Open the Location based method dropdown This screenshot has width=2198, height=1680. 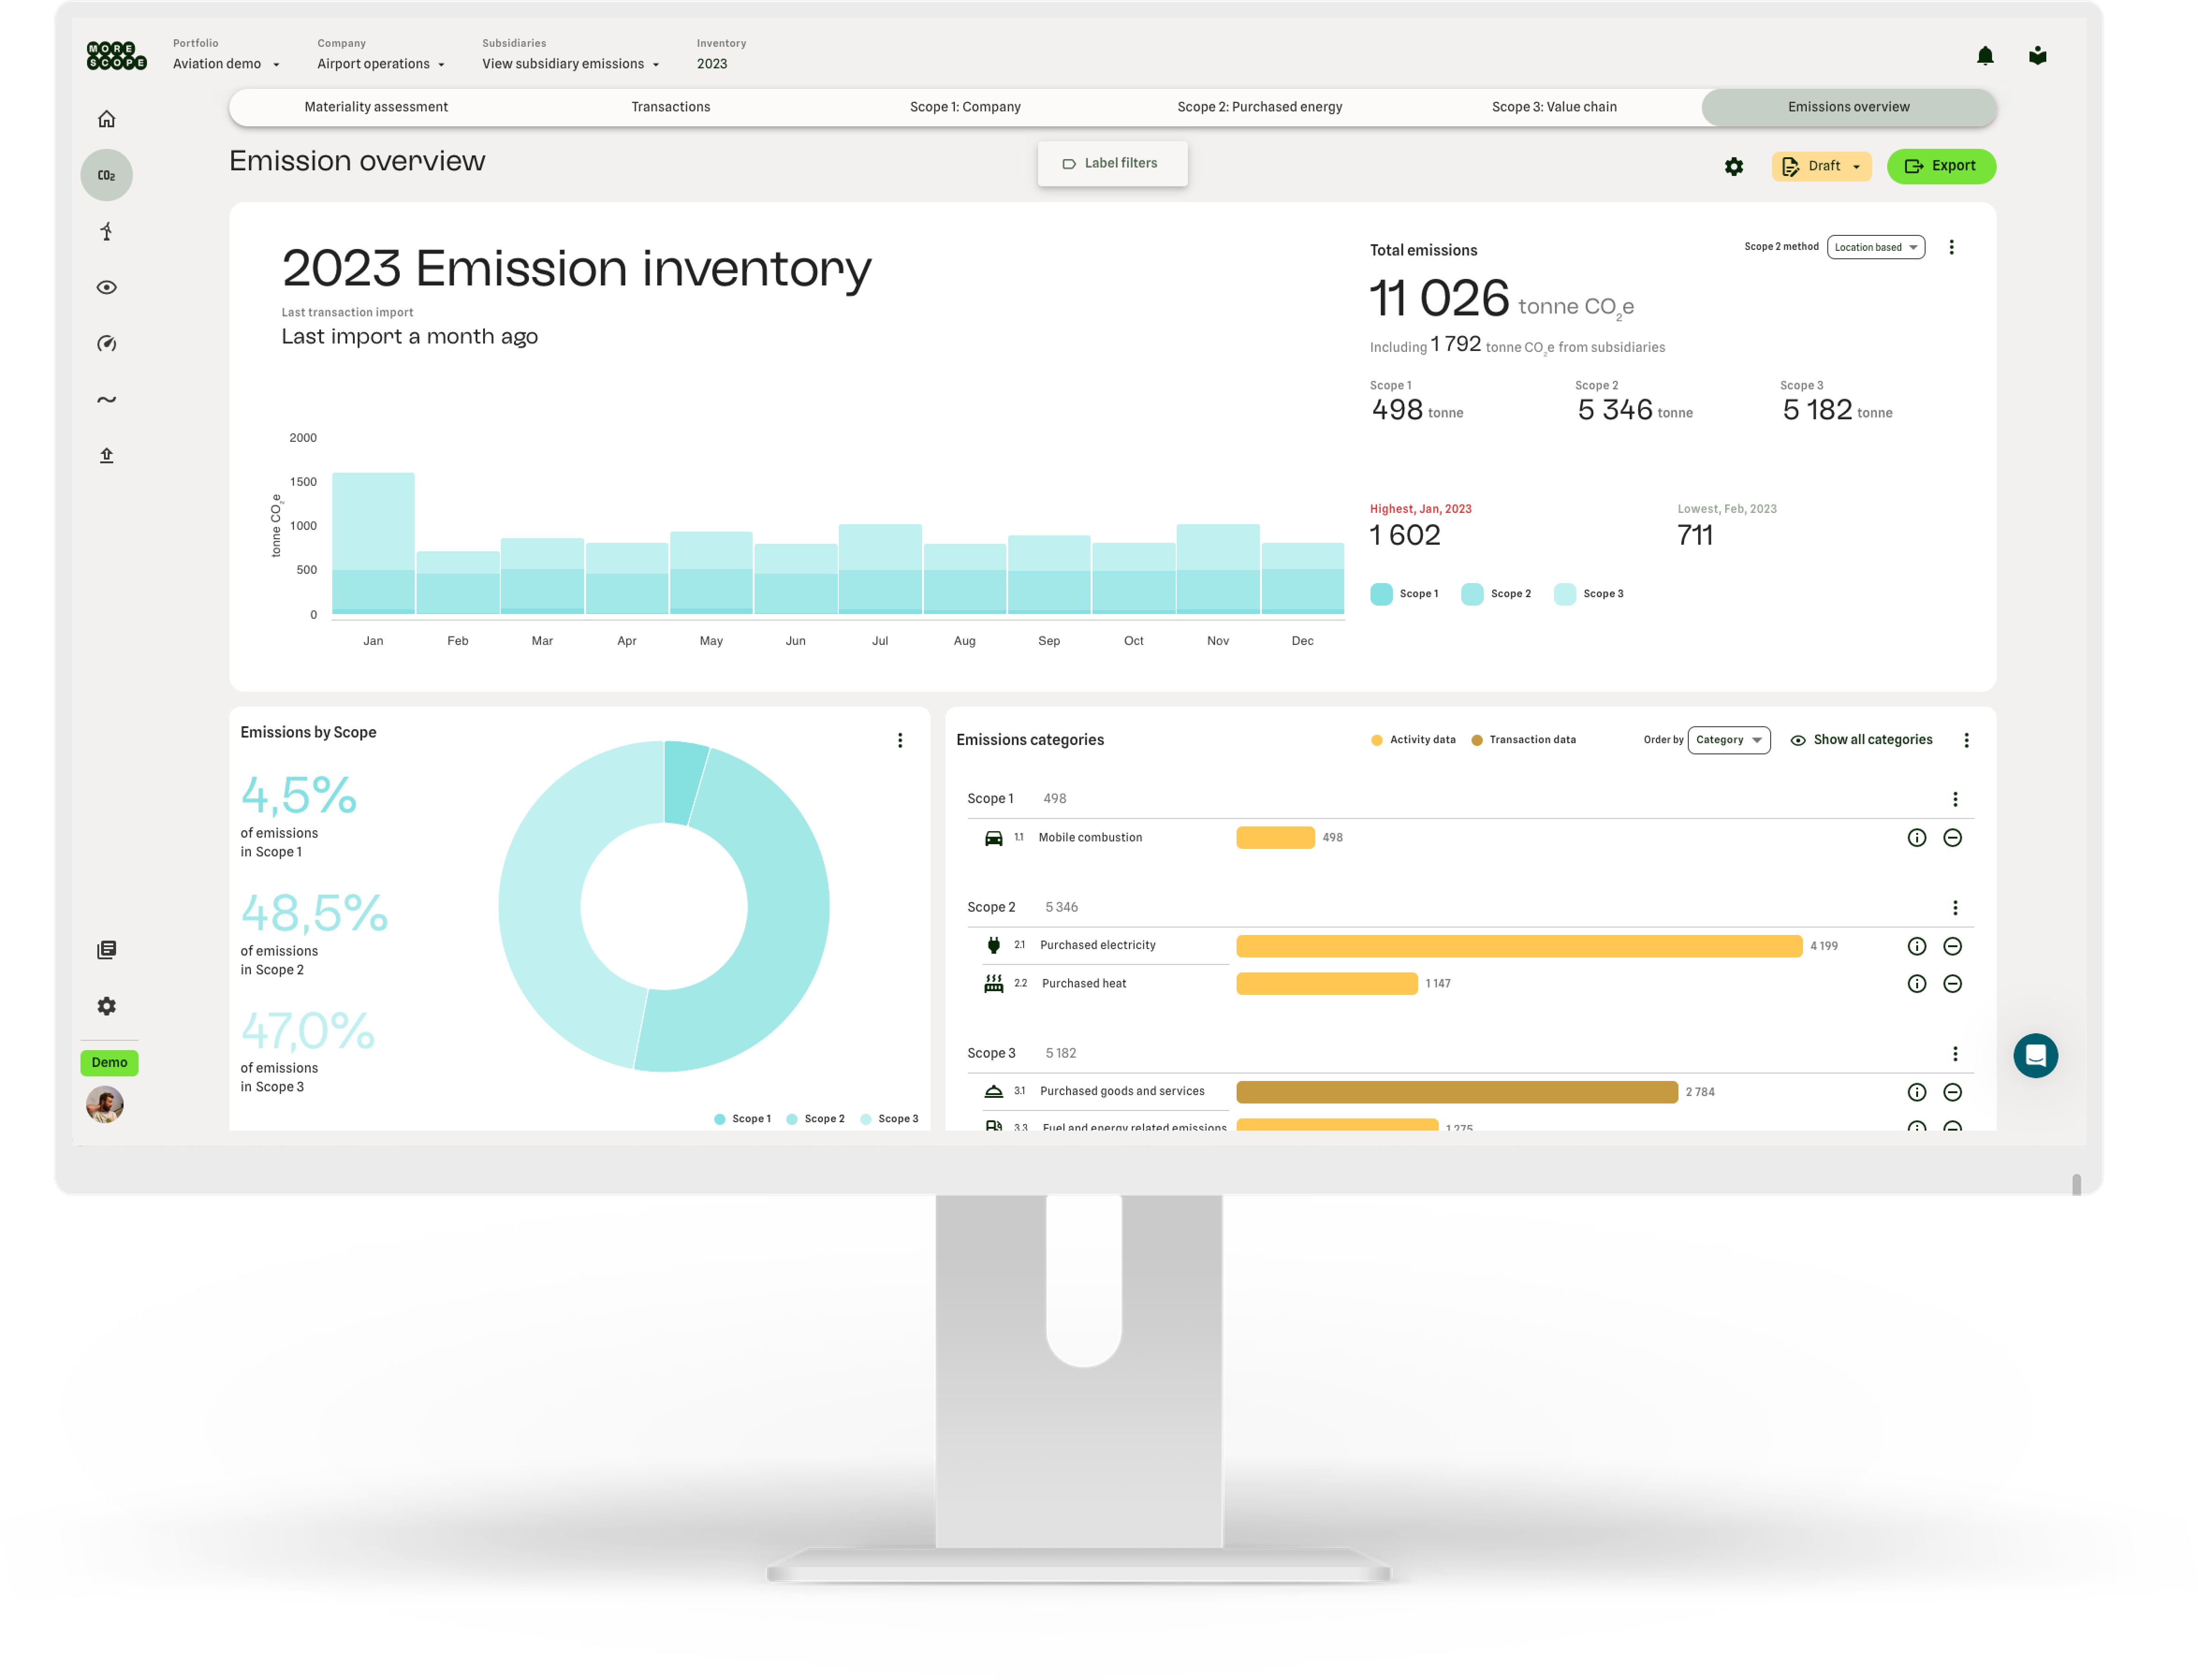pyautogui.click(x=1875, y=247)
